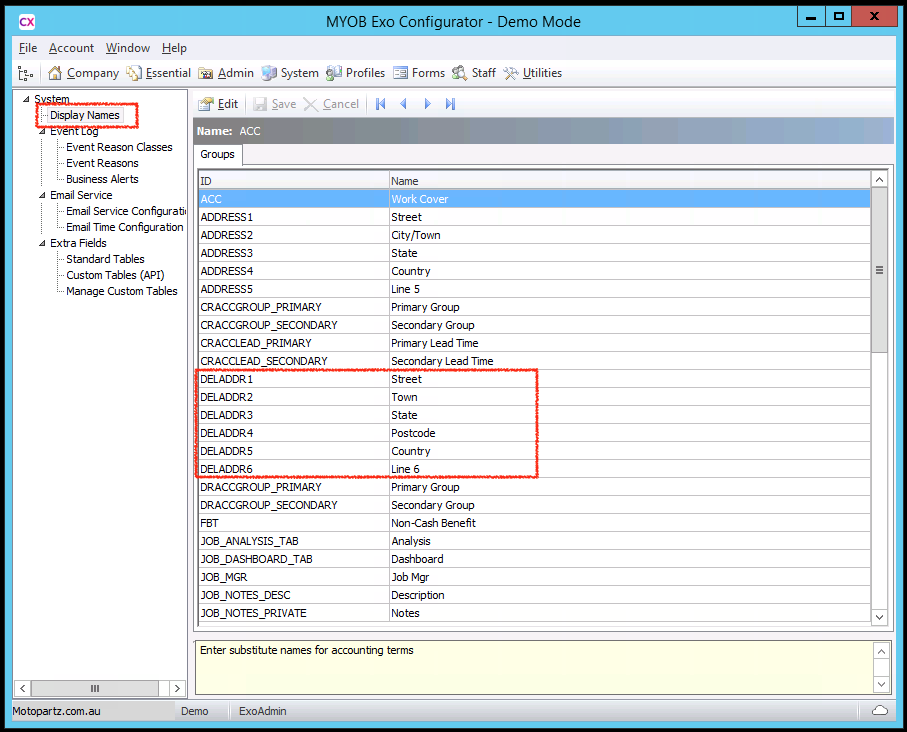Click the cloud status icon

click(x=880, y=711)
